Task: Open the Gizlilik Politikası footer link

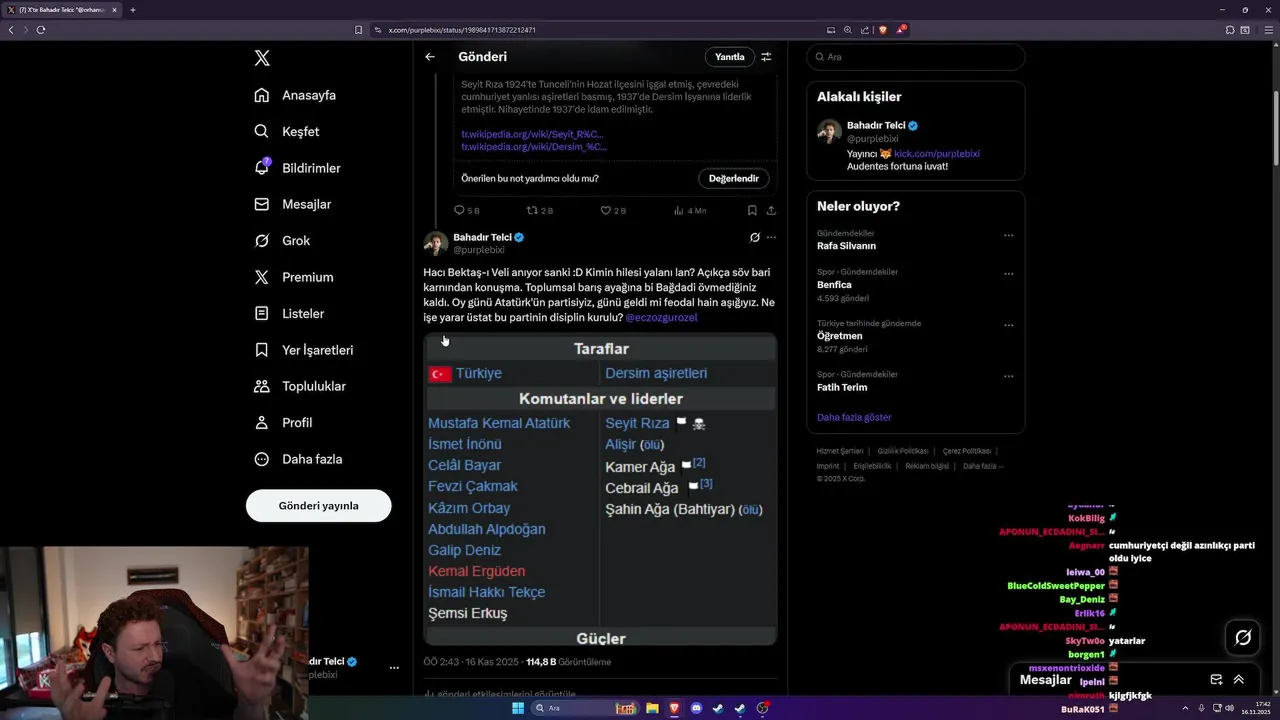Action: [903, 451]
